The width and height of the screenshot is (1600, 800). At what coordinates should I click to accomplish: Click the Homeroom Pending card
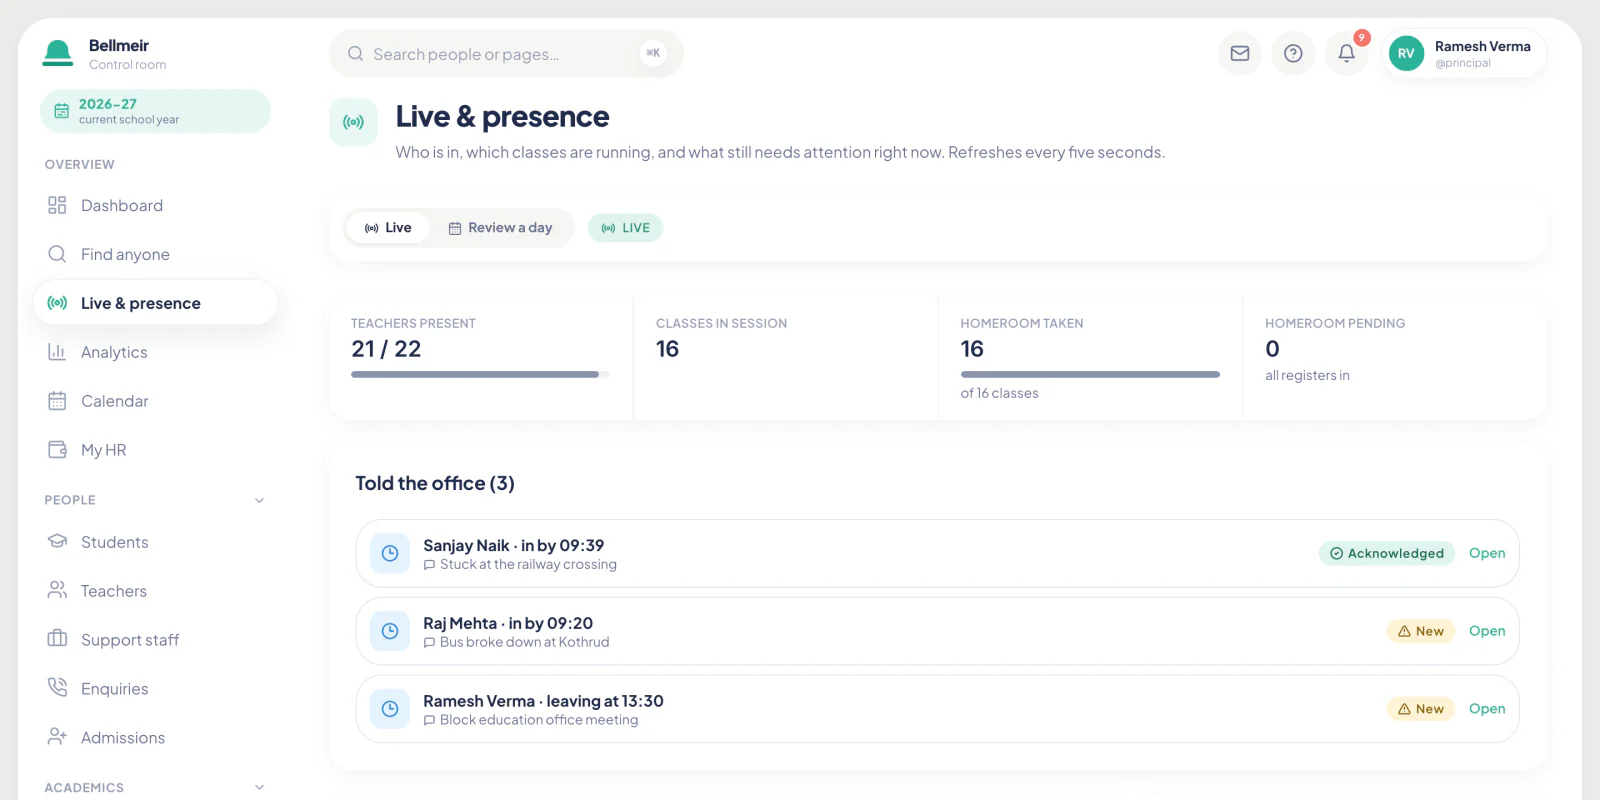point(1394,357)
